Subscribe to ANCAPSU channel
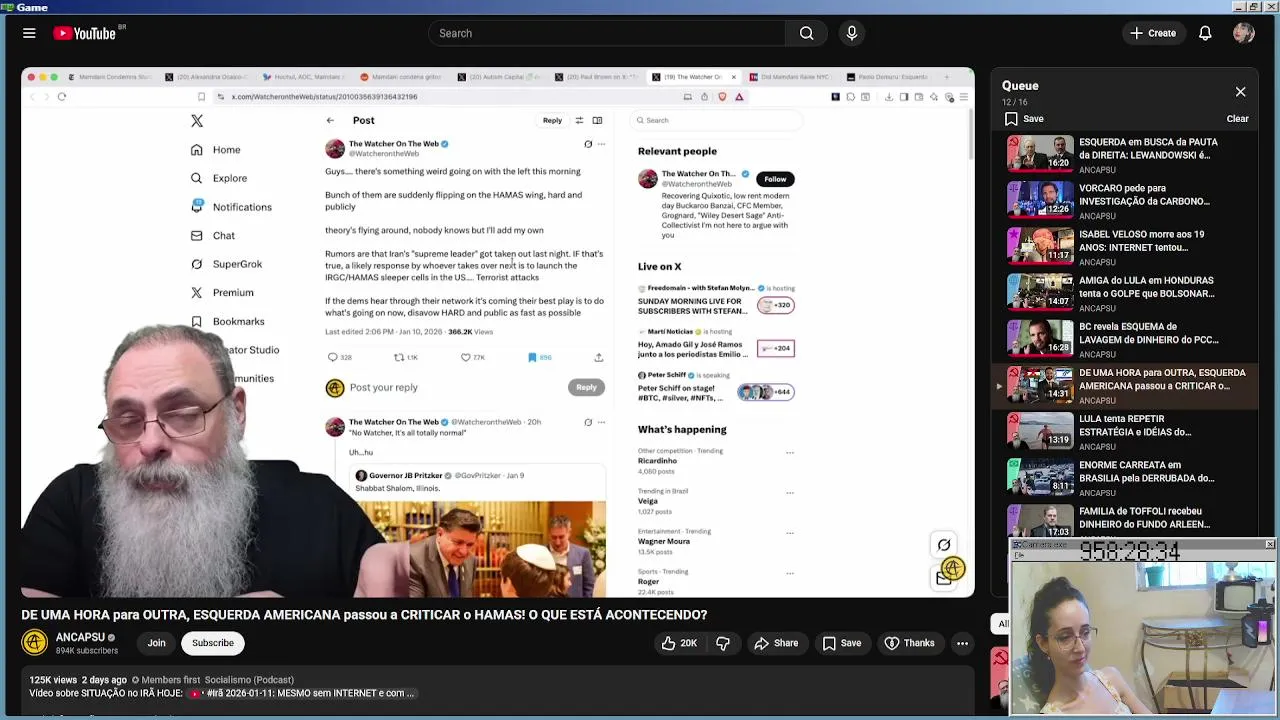Viewport: 1280px width, 720px height. point(213,643)
